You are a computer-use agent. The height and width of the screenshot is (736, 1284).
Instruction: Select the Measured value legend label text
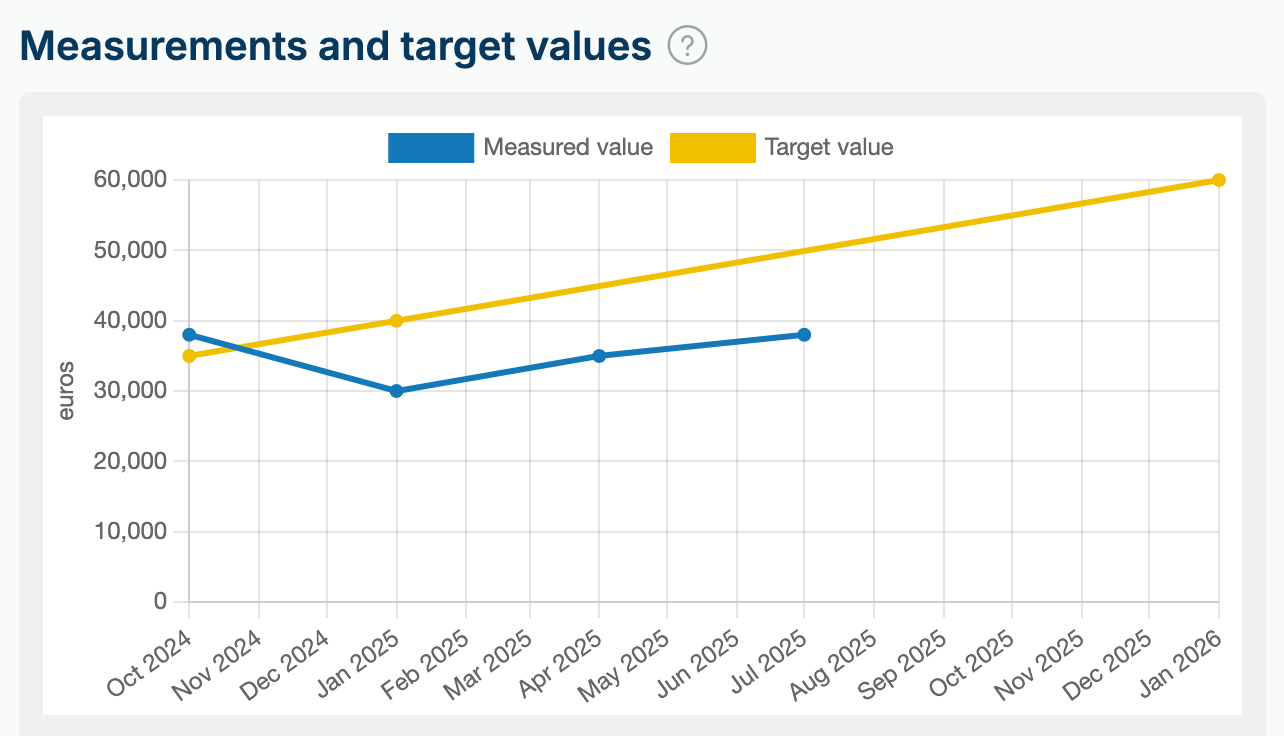[567, 147]
